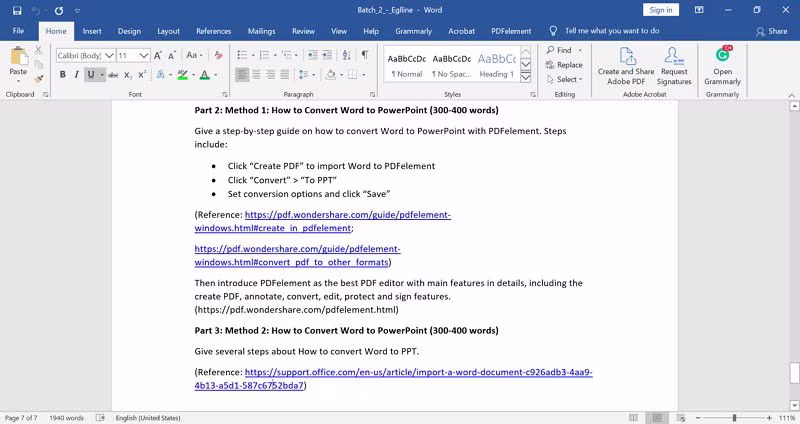Collapse the ribbon with arrow icon
Image resolution: width=800 pixels, height=424 pixels.
pyautogui.click(x=791, y=95)
